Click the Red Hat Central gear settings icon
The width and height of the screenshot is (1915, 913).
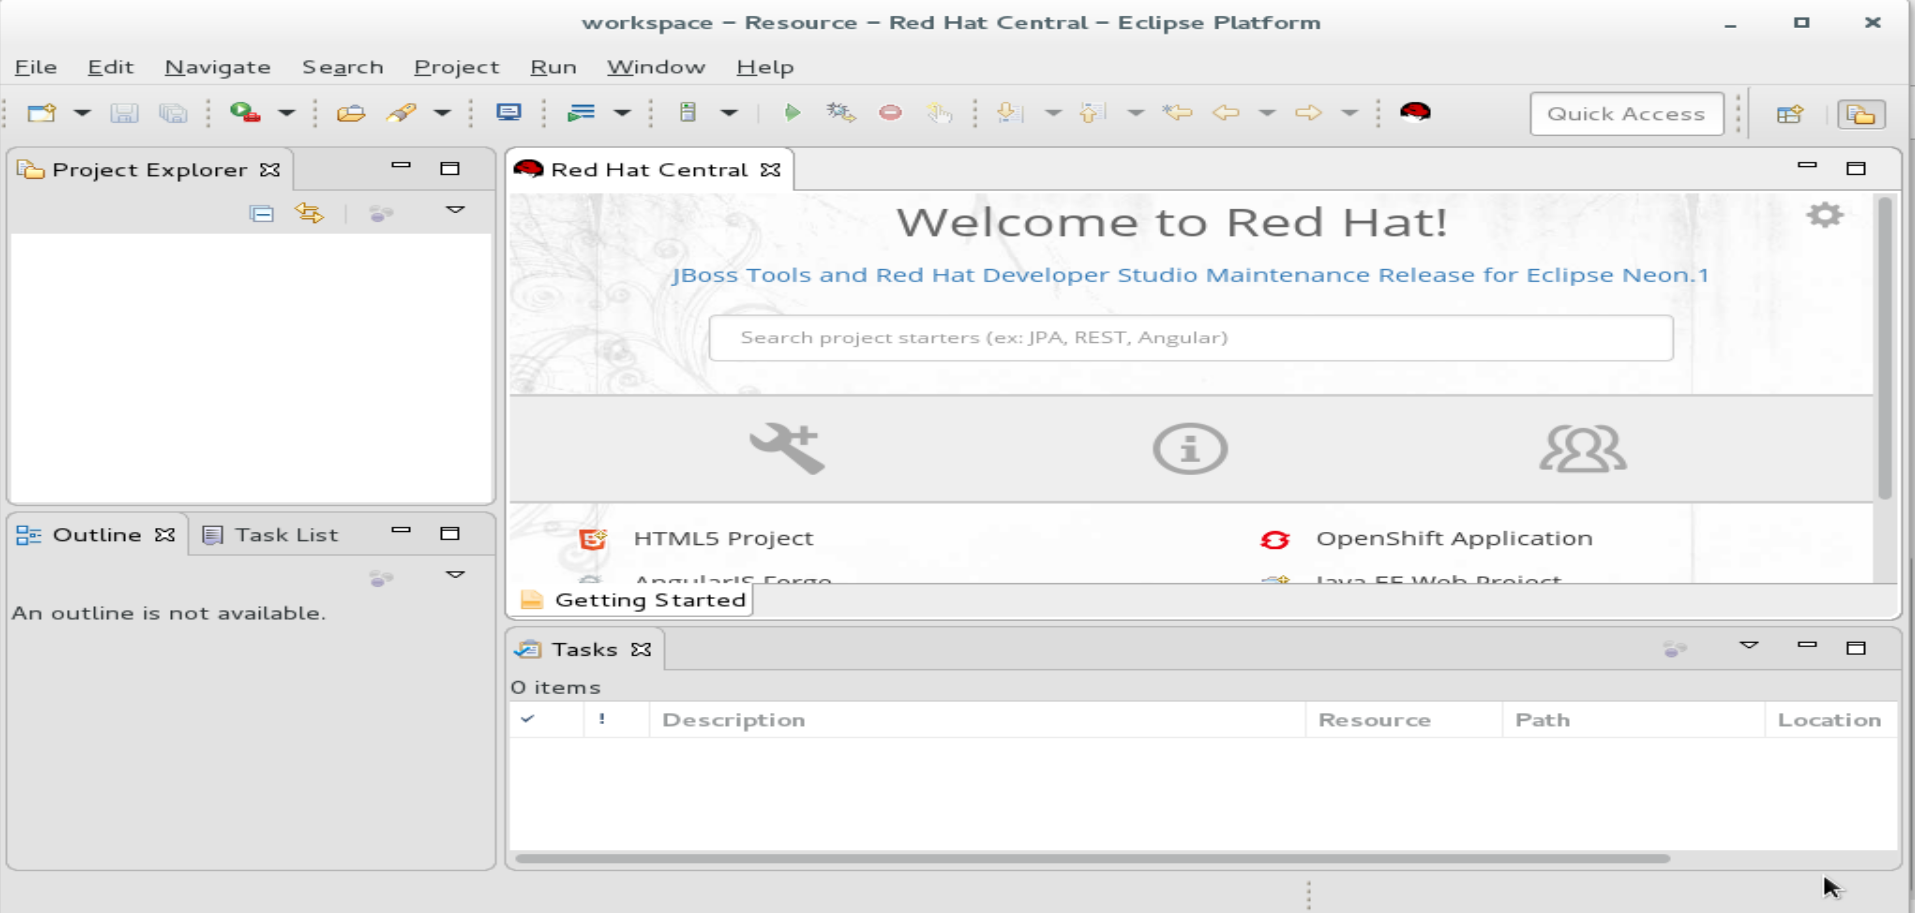tap(1825, 215)
